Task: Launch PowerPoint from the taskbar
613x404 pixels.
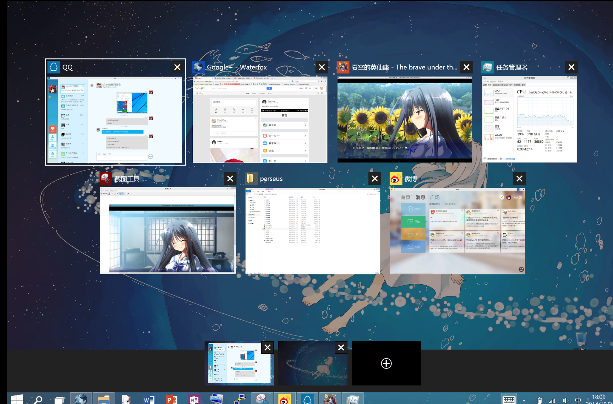Action: pyautogui.click(x=170, y=398)
